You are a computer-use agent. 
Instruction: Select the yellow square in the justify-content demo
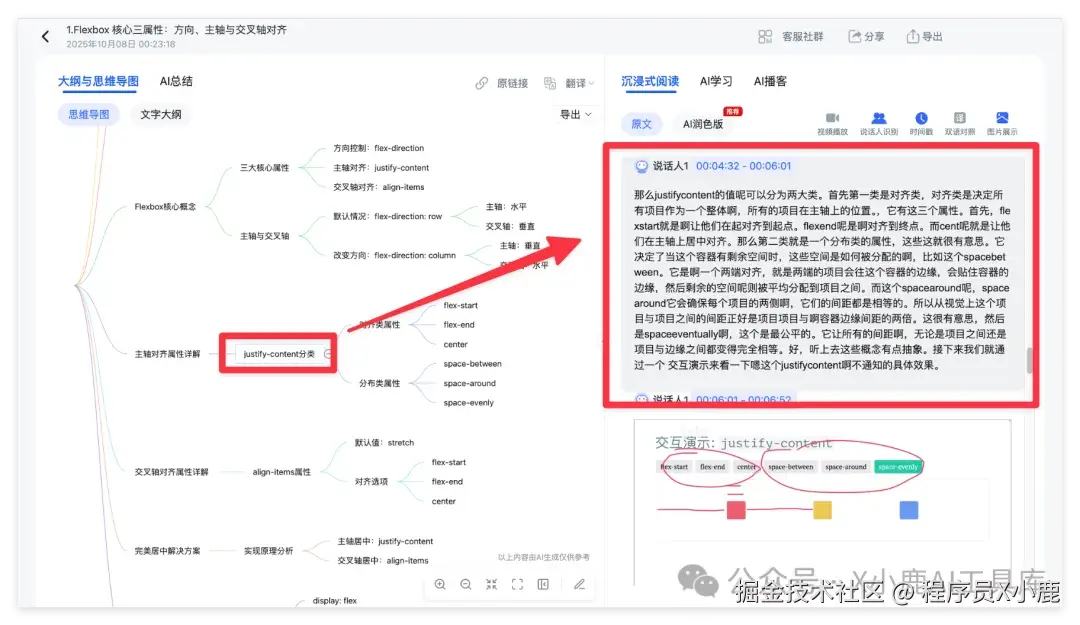click(x=822, y=510)
